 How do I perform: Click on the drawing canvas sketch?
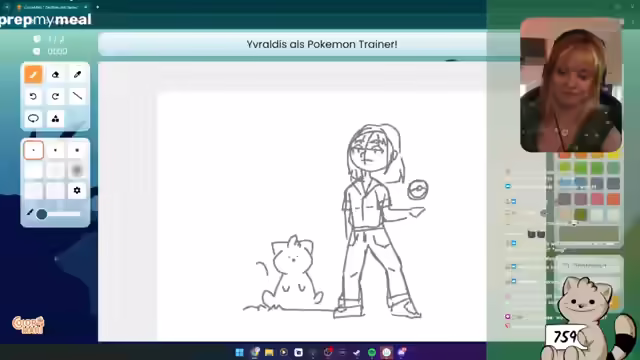tap(322, 216)
